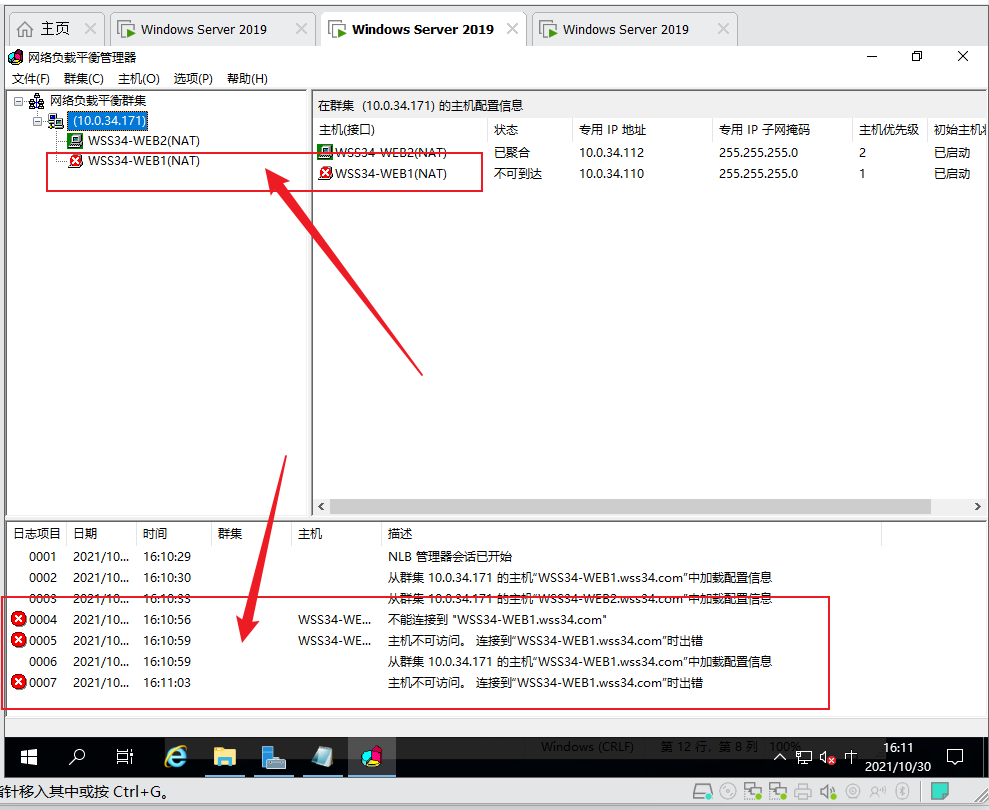Click the red error icon of WSS34-WEB1 host row
989x810 pixels.
pos(325,173)
